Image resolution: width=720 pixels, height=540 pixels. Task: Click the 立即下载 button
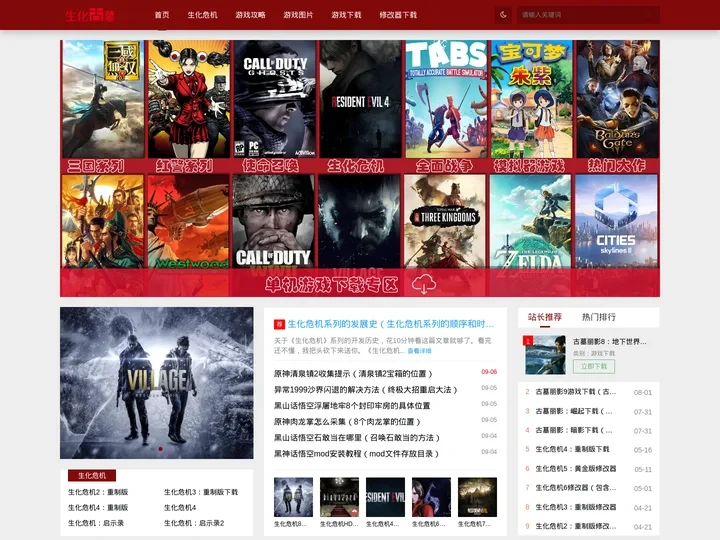pyautogui.click(x=594, y=366)
